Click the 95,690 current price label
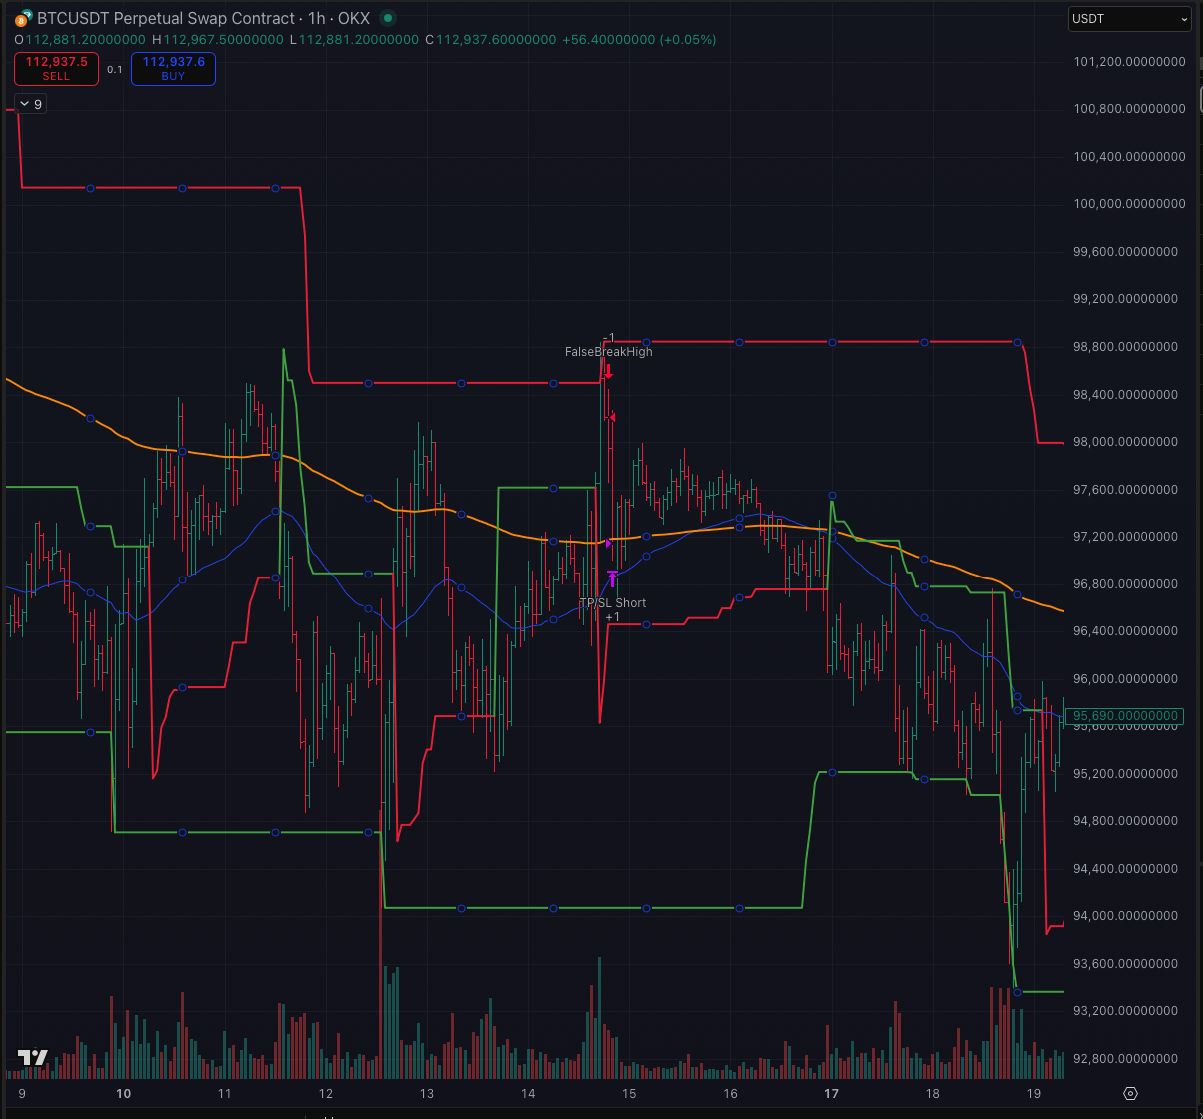Screen dimensions: 1203x1119 point(1125,716)
